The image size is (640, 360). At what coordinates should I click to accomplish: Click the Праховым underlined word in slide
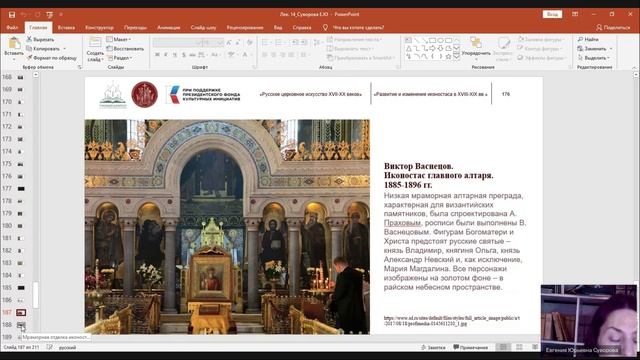pos(402,223)
